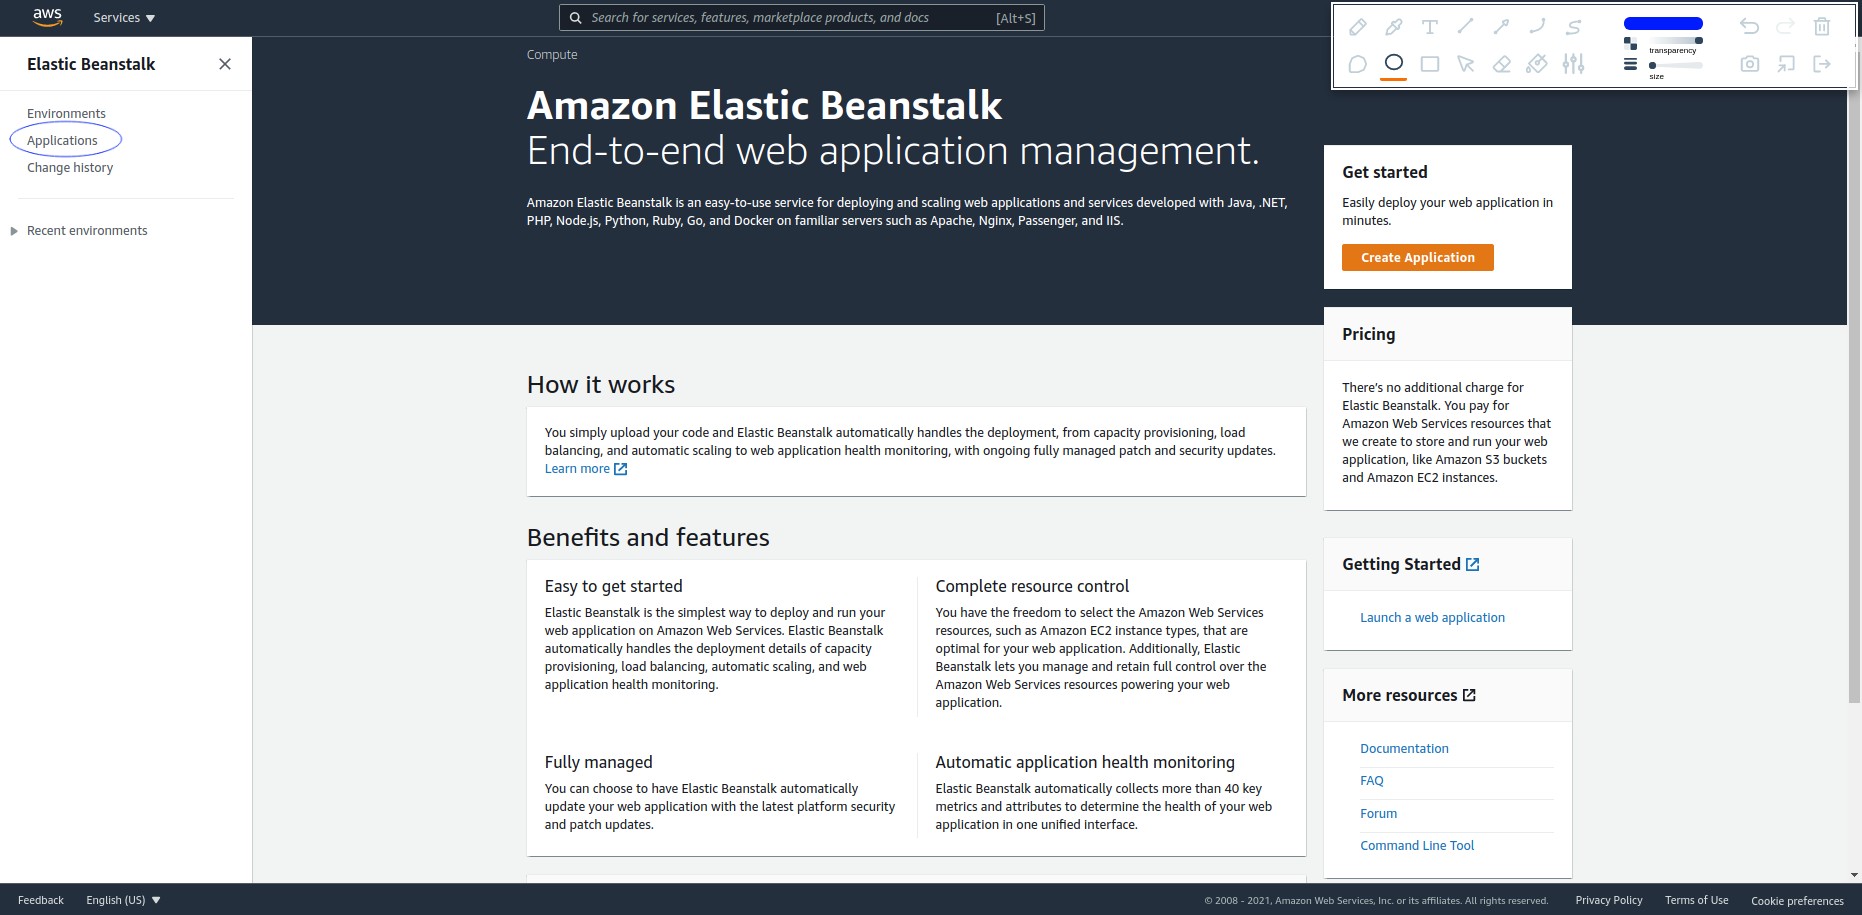Click Automatic application health monitoring heading
The image size is (1862, 915).
point(1085,762)
